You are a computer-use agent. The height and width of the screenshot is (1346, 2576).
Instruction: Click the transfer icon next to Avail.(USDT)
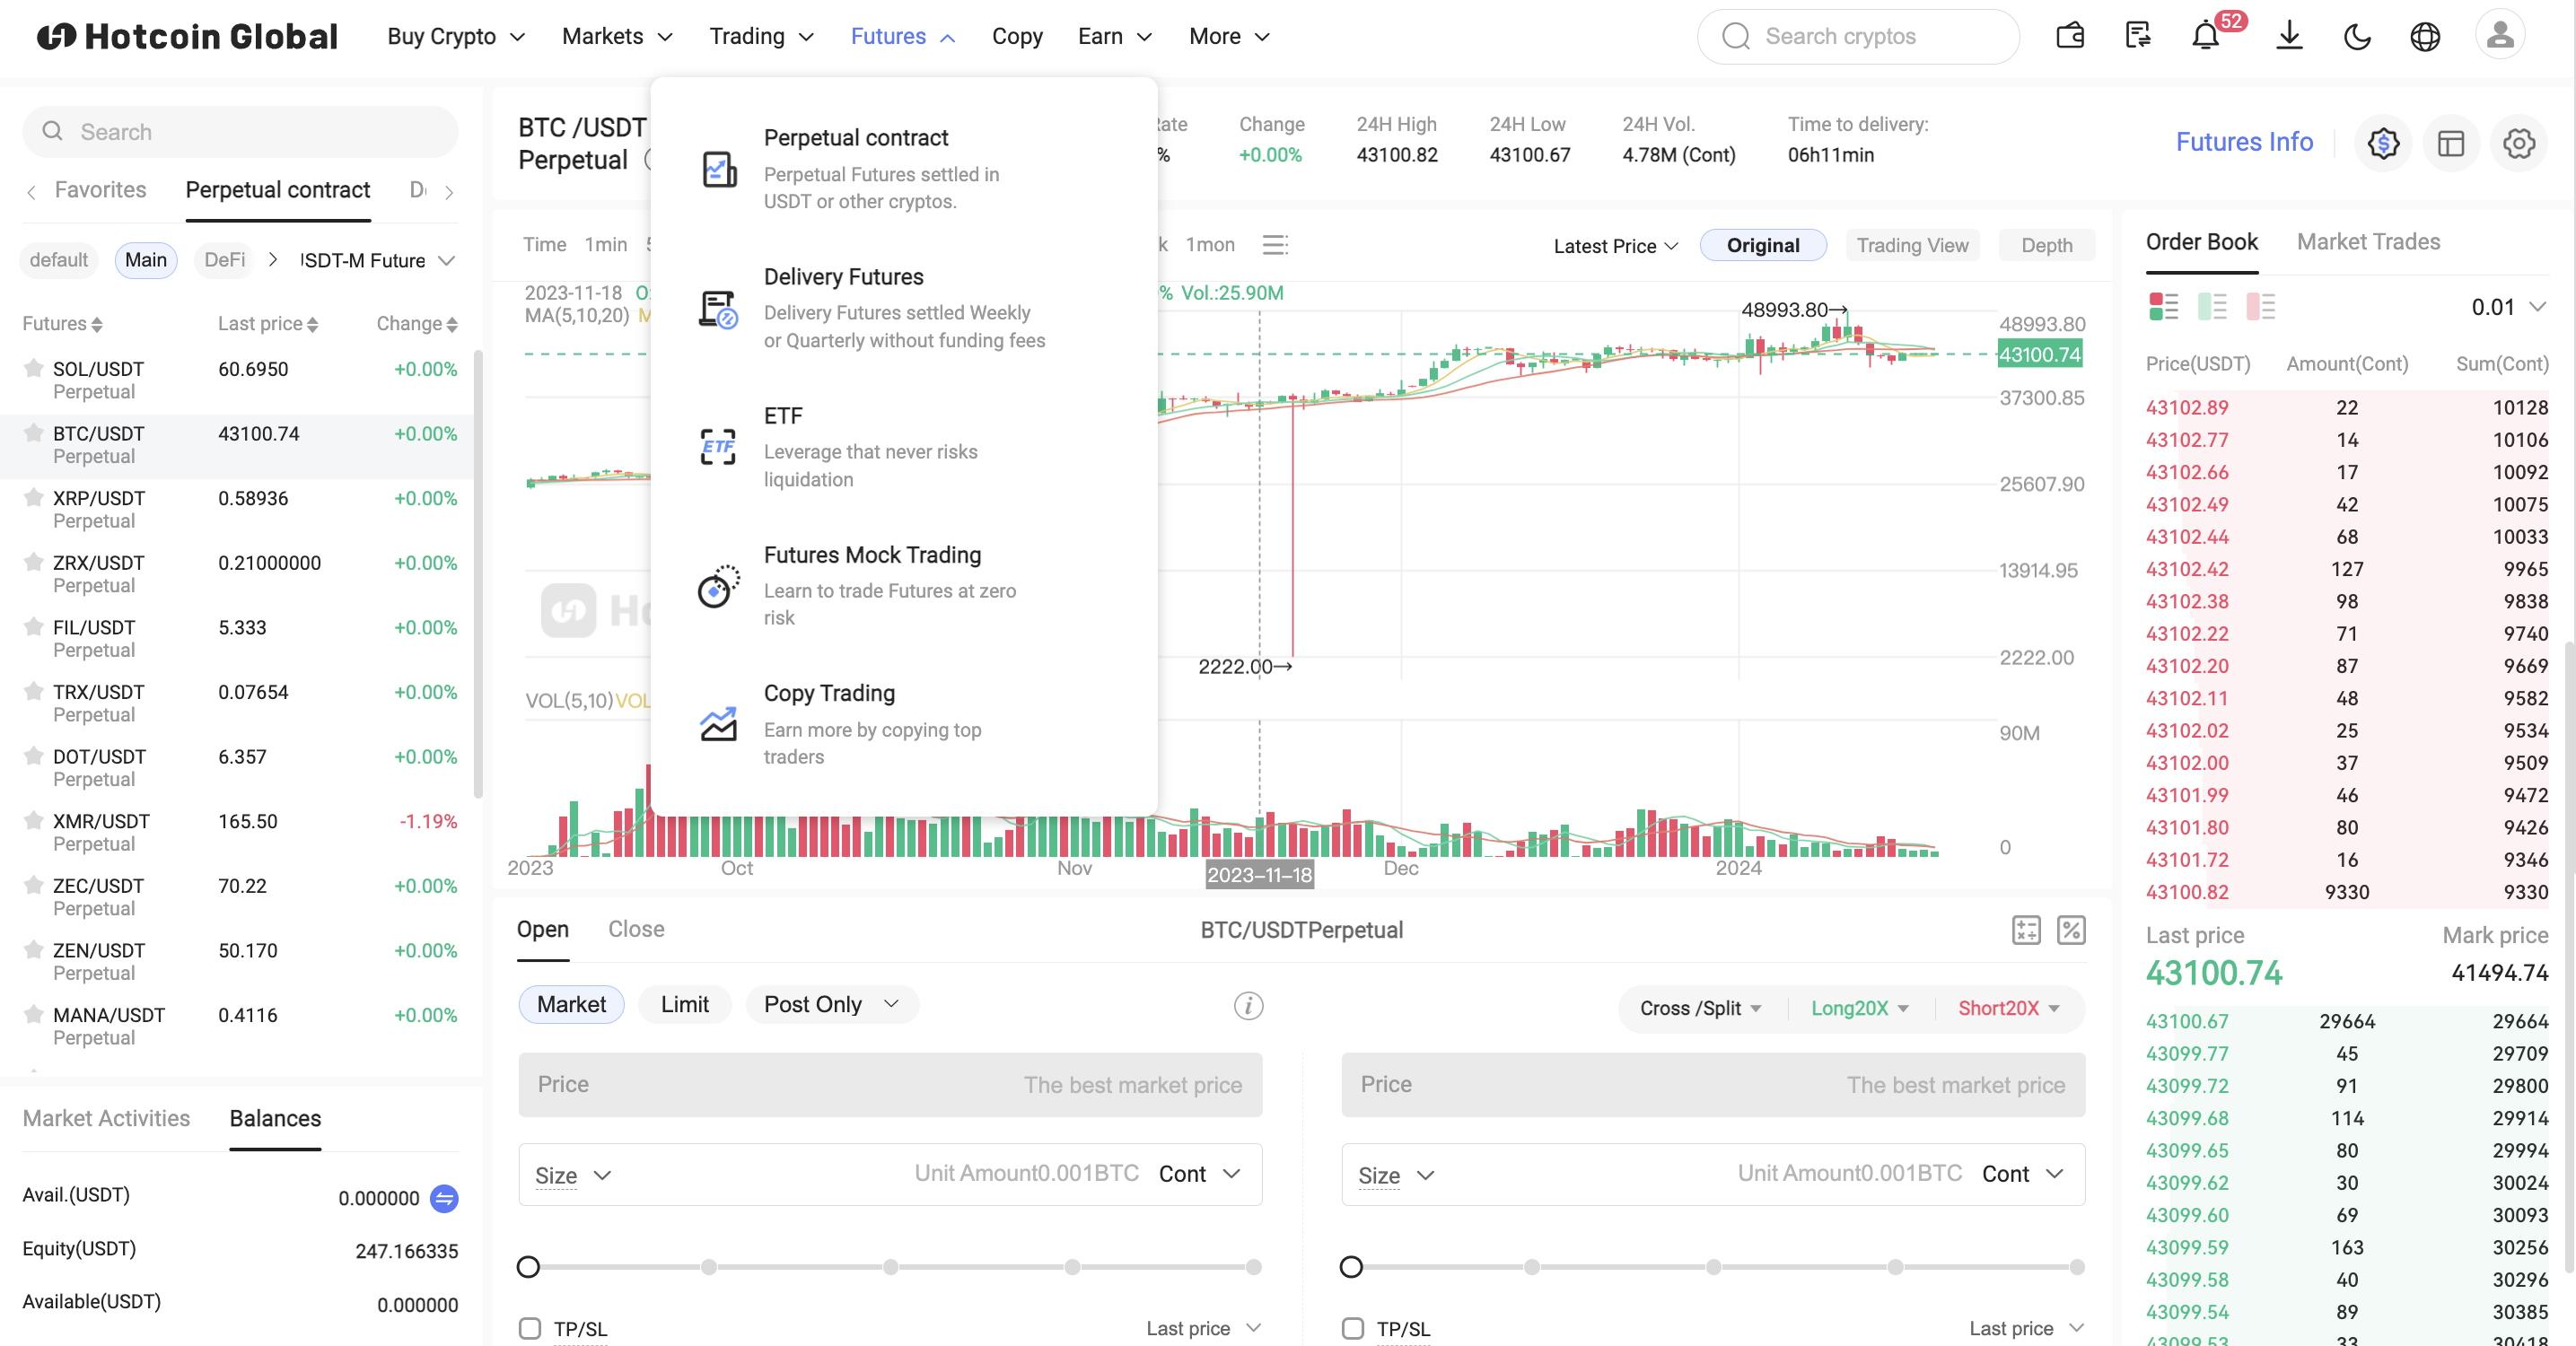click(444, 1198)
